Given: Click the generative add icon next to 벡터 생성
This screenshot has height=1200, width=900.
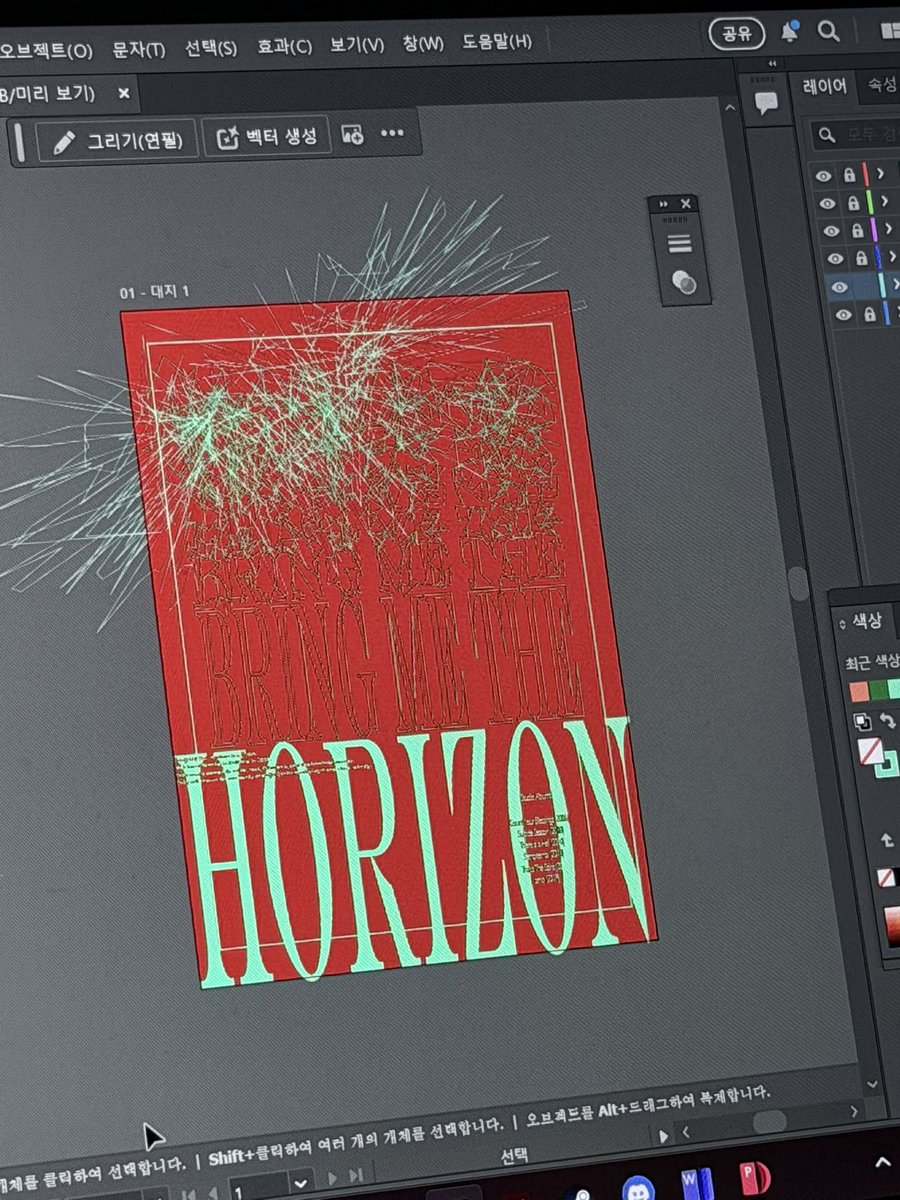Looking at the screenshot, I should tap(352, 134).
